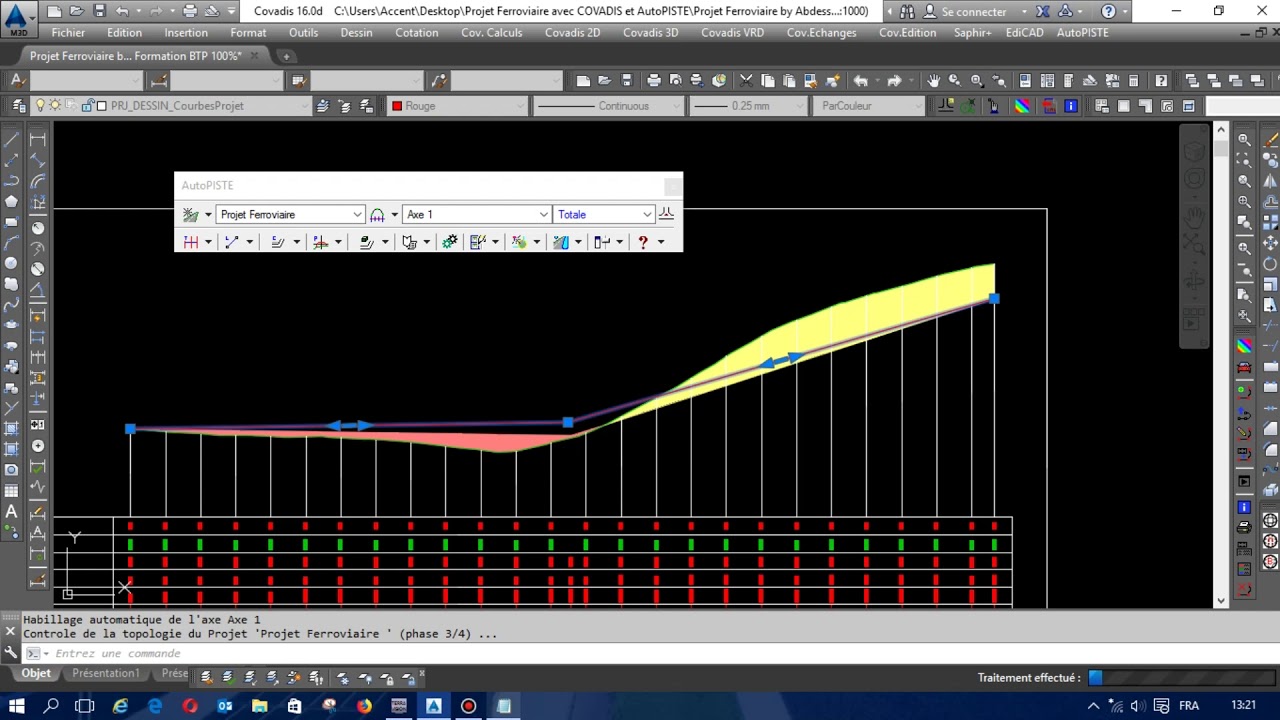
Task: Toggle the layer lock padlock icon
Action: coord(87,105)
